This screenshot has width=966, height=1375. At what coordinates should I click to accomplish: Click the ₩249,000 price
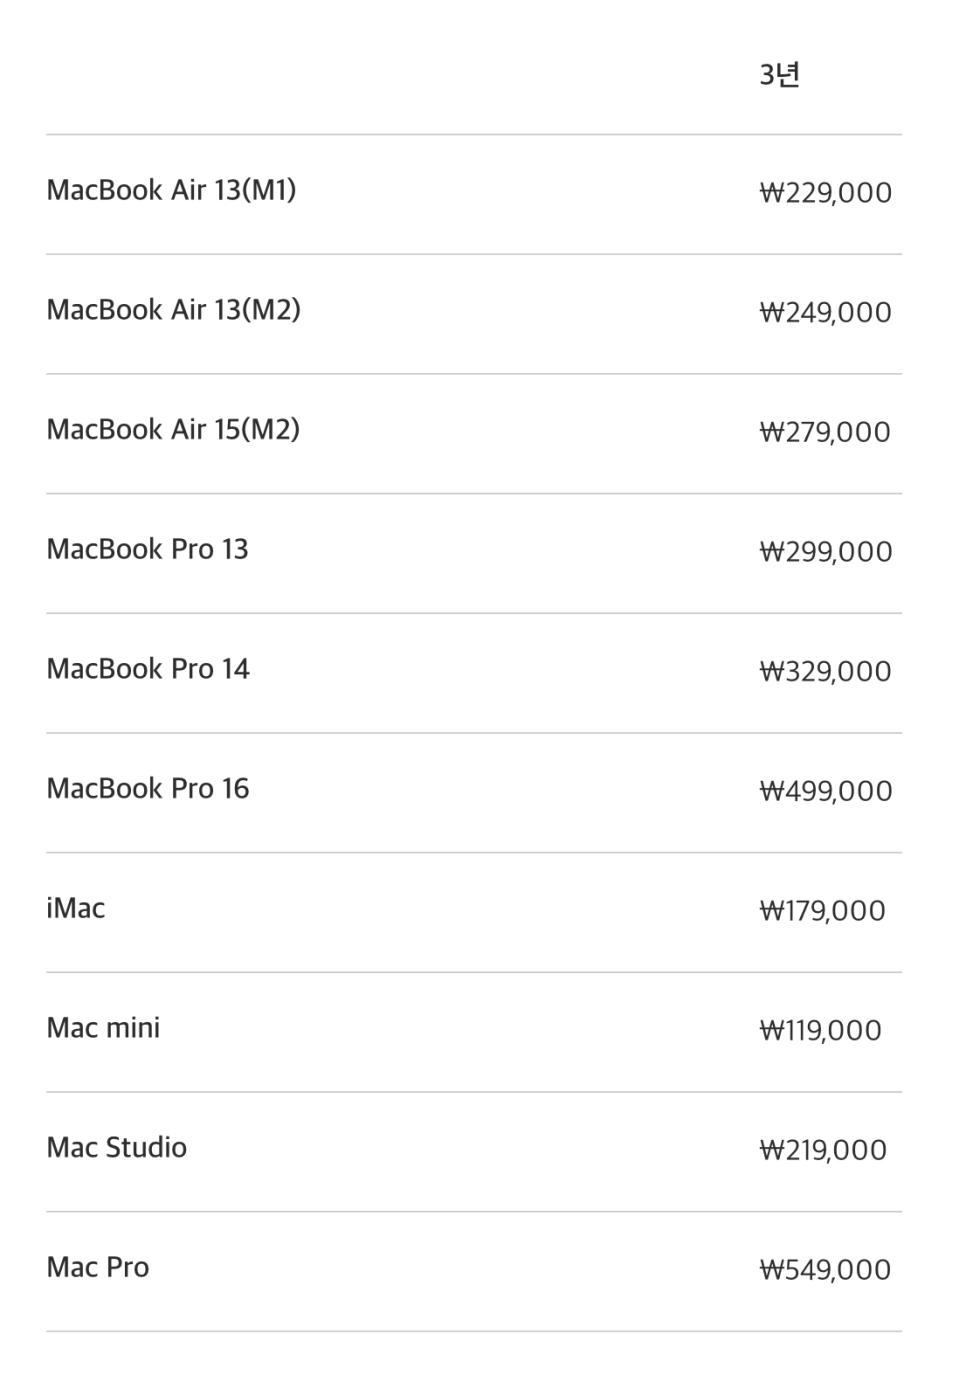point(825,312)
